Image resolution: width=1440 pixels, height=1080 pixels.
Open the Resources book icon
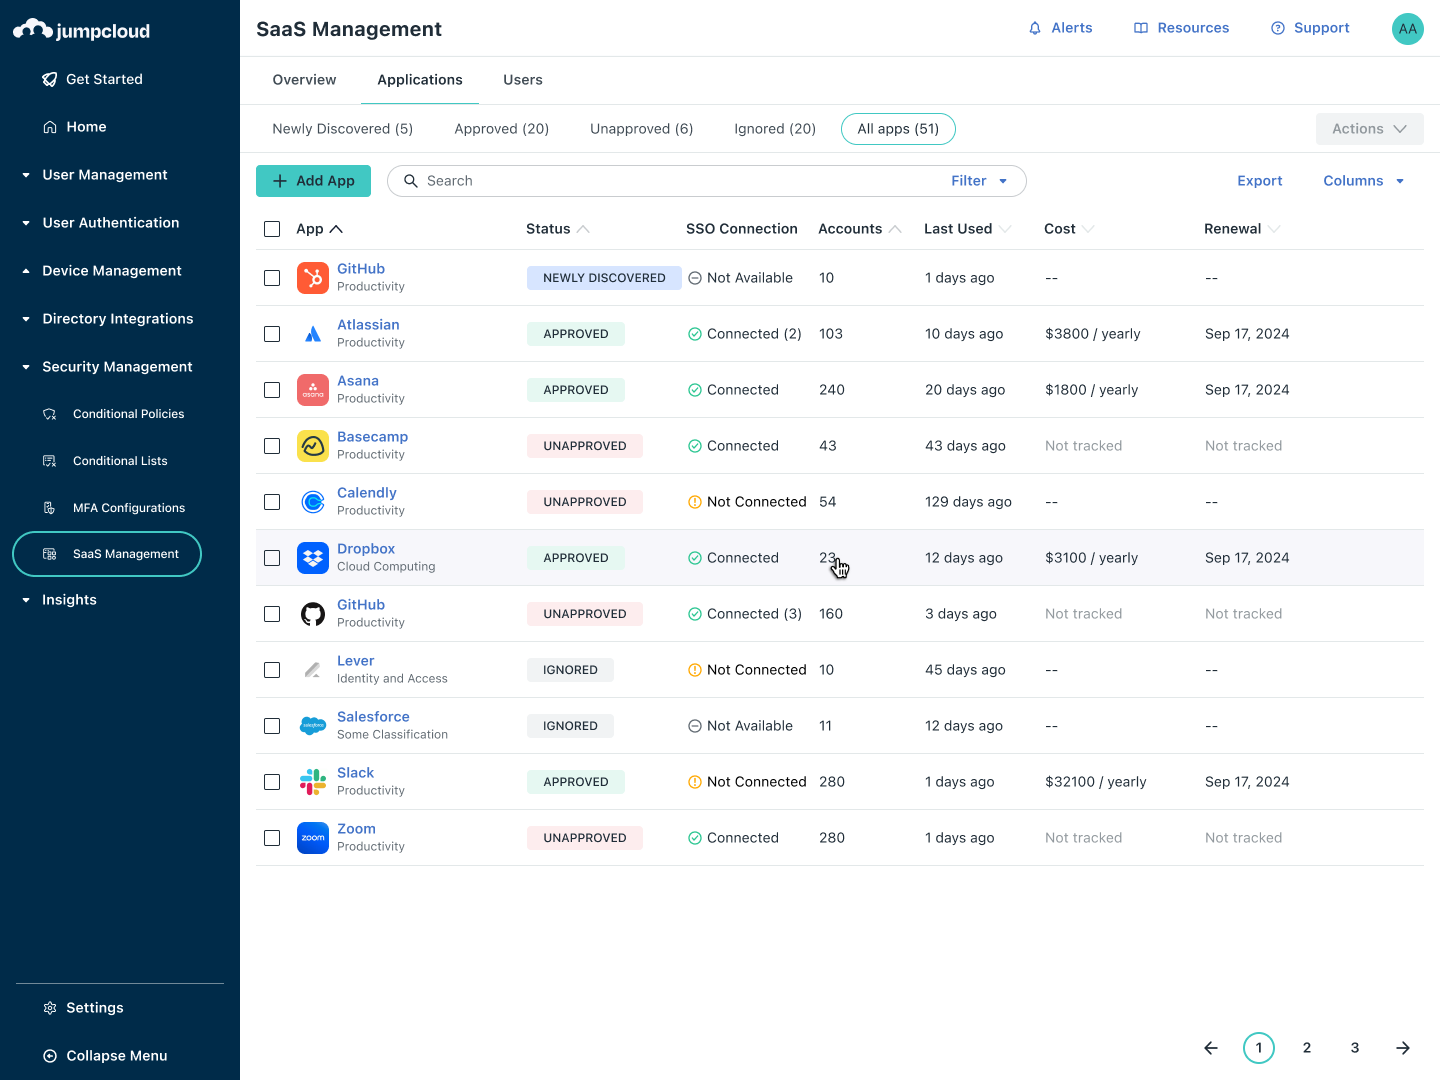click(x=1141, y=28)
